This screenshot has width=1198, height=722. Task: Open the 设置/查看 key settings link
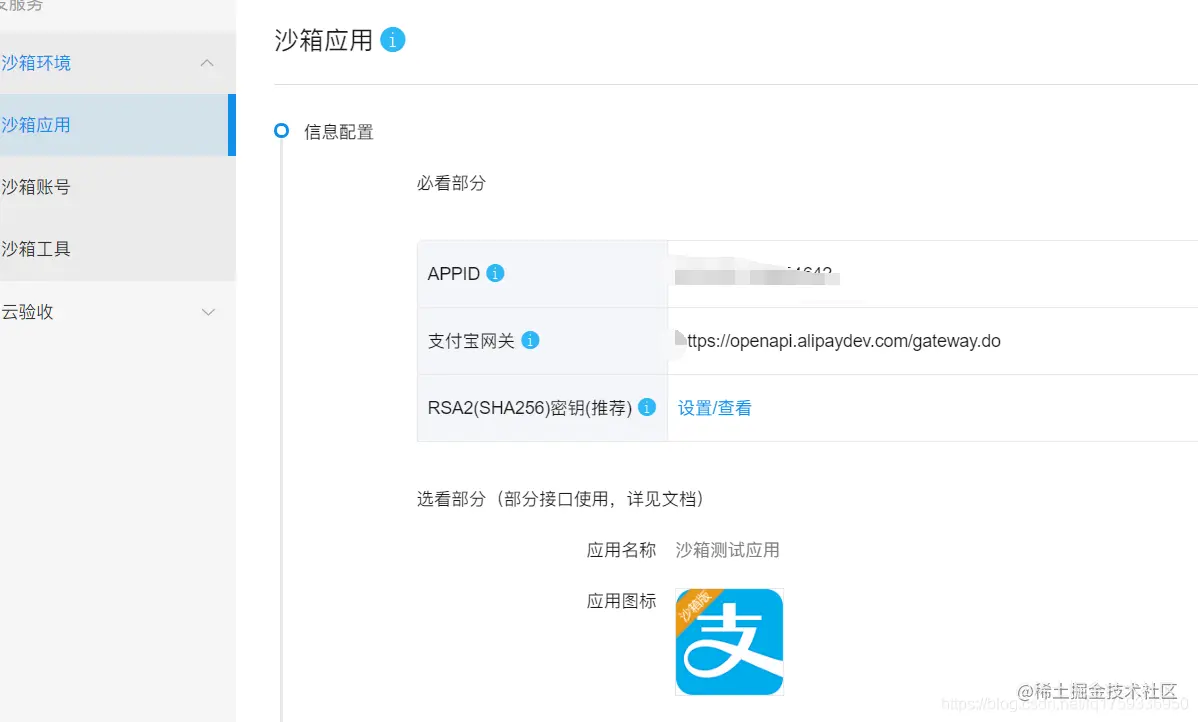point(714,408)
